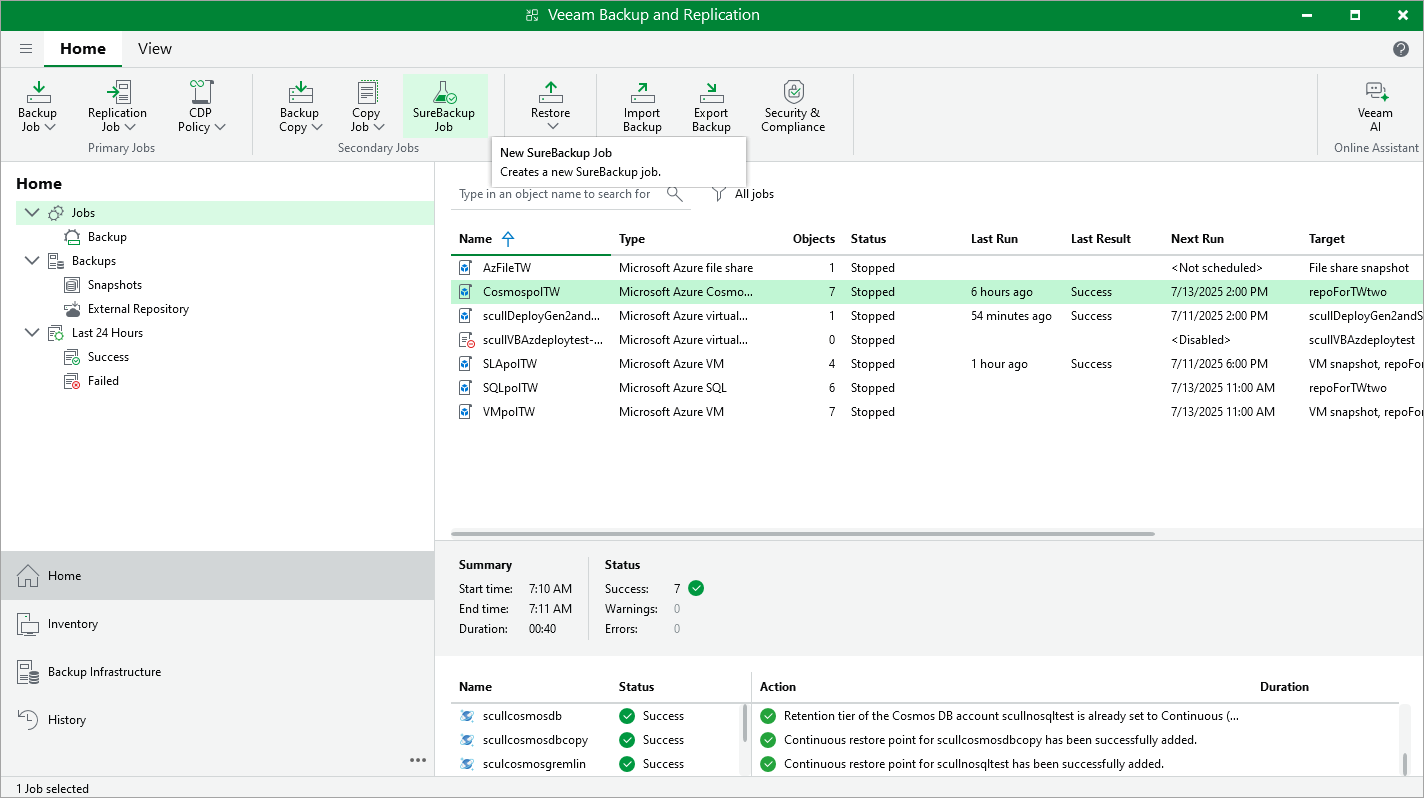Viewport: 1424px width, 798px height.
Task: Select the SQLpolTW job row
Action: point(510,388)
